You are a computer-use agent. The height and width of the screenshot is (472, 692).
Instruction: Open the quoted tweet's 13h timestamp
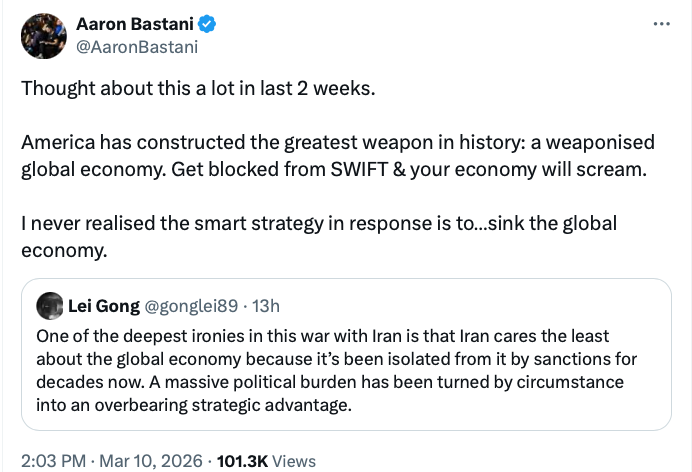tap(268, 306)
